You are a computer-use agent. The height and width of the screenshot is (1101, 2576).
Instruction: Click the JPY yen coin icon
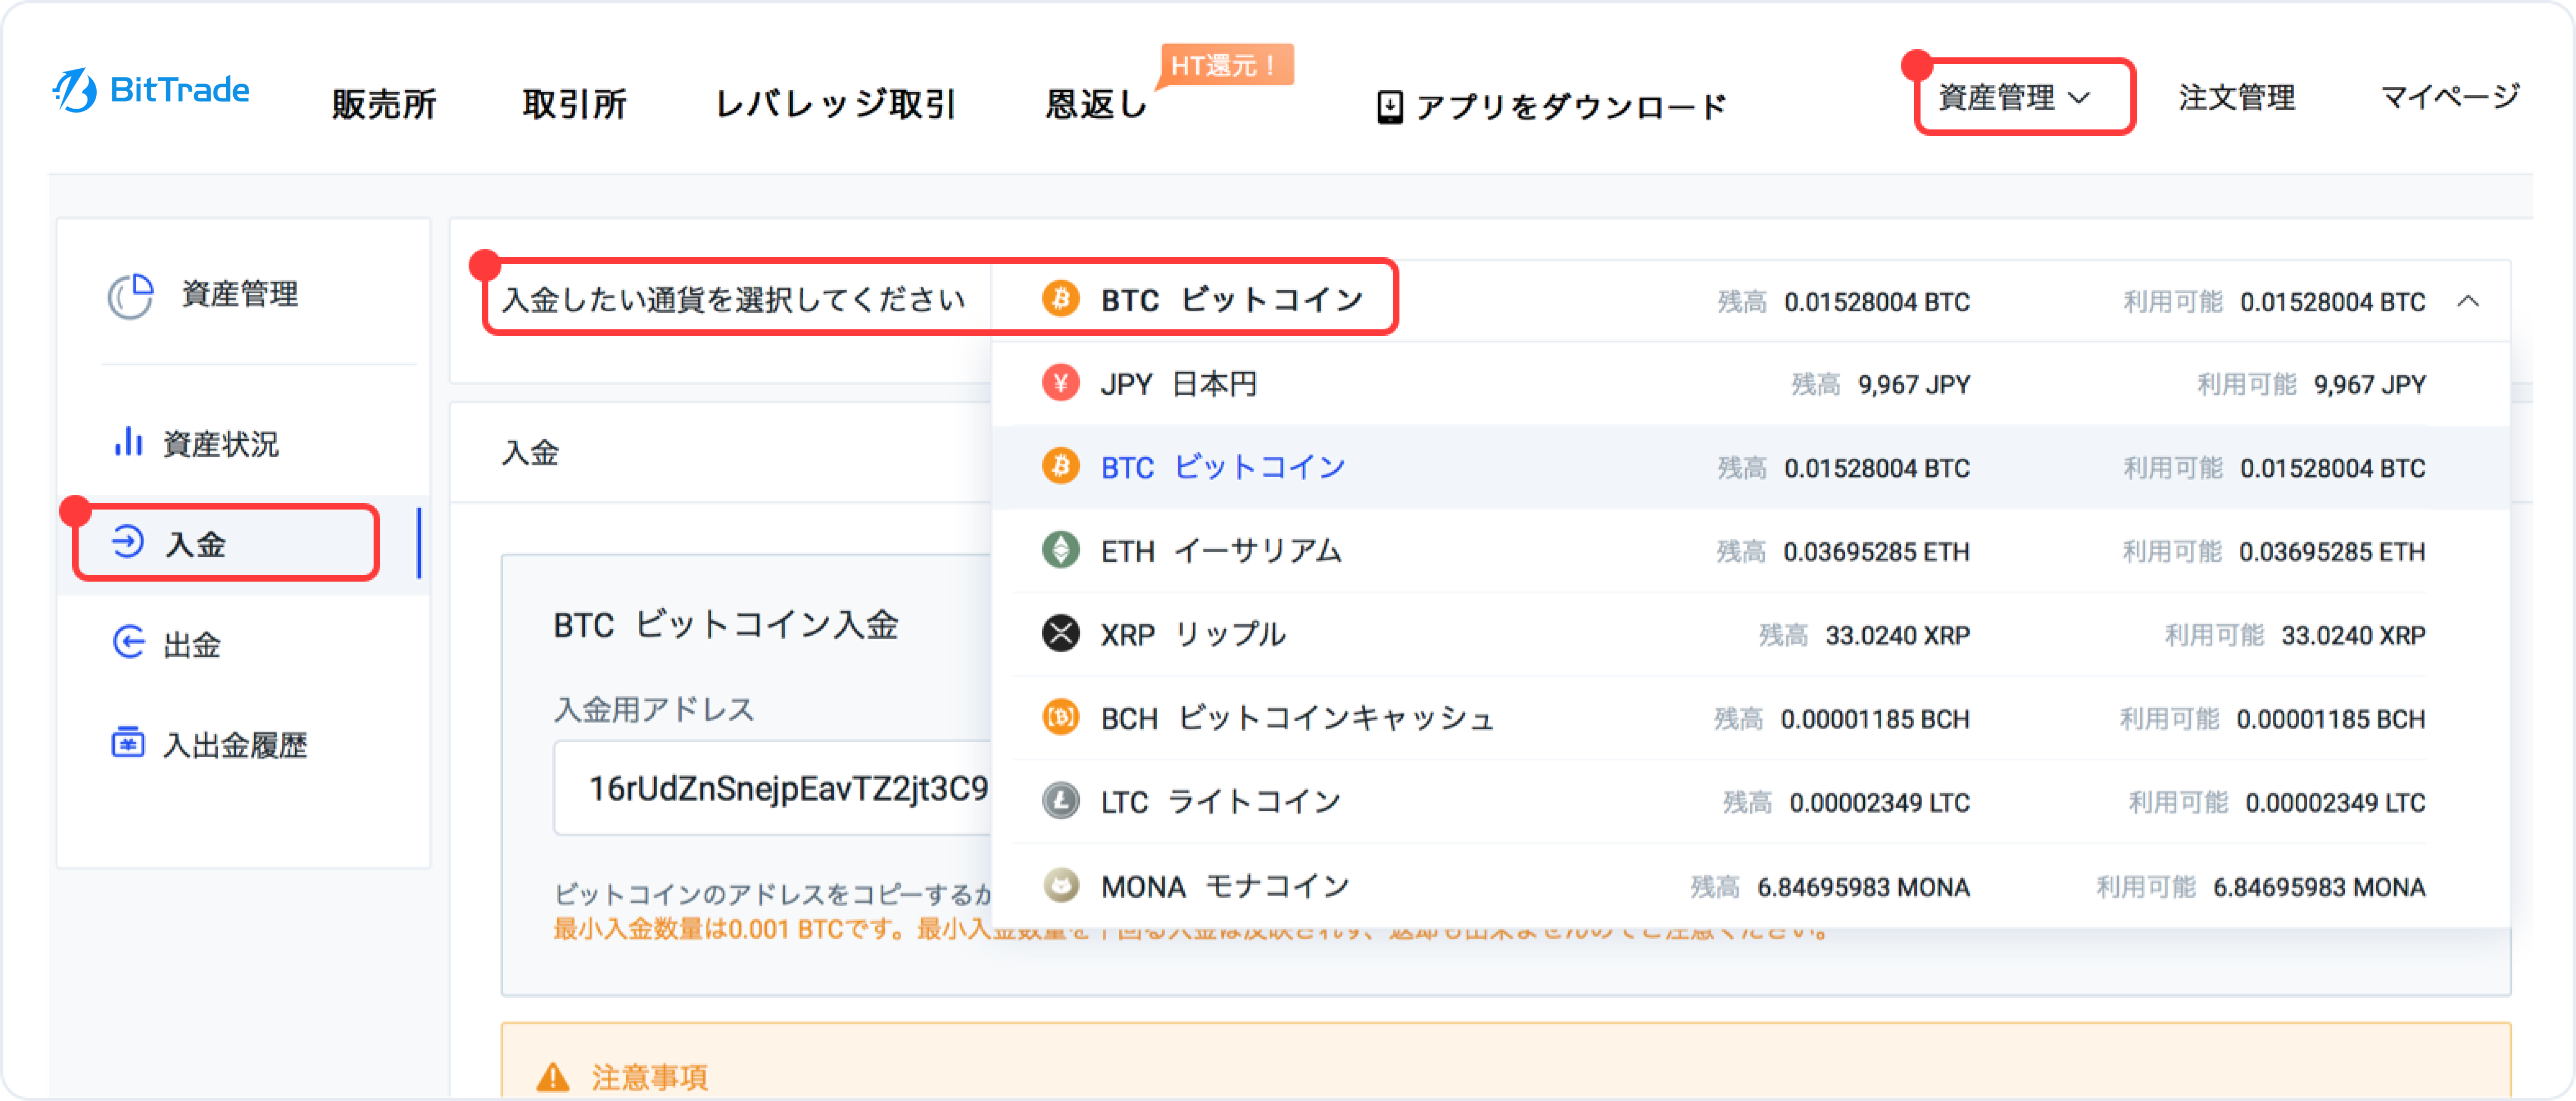(x=1060, y=383)
